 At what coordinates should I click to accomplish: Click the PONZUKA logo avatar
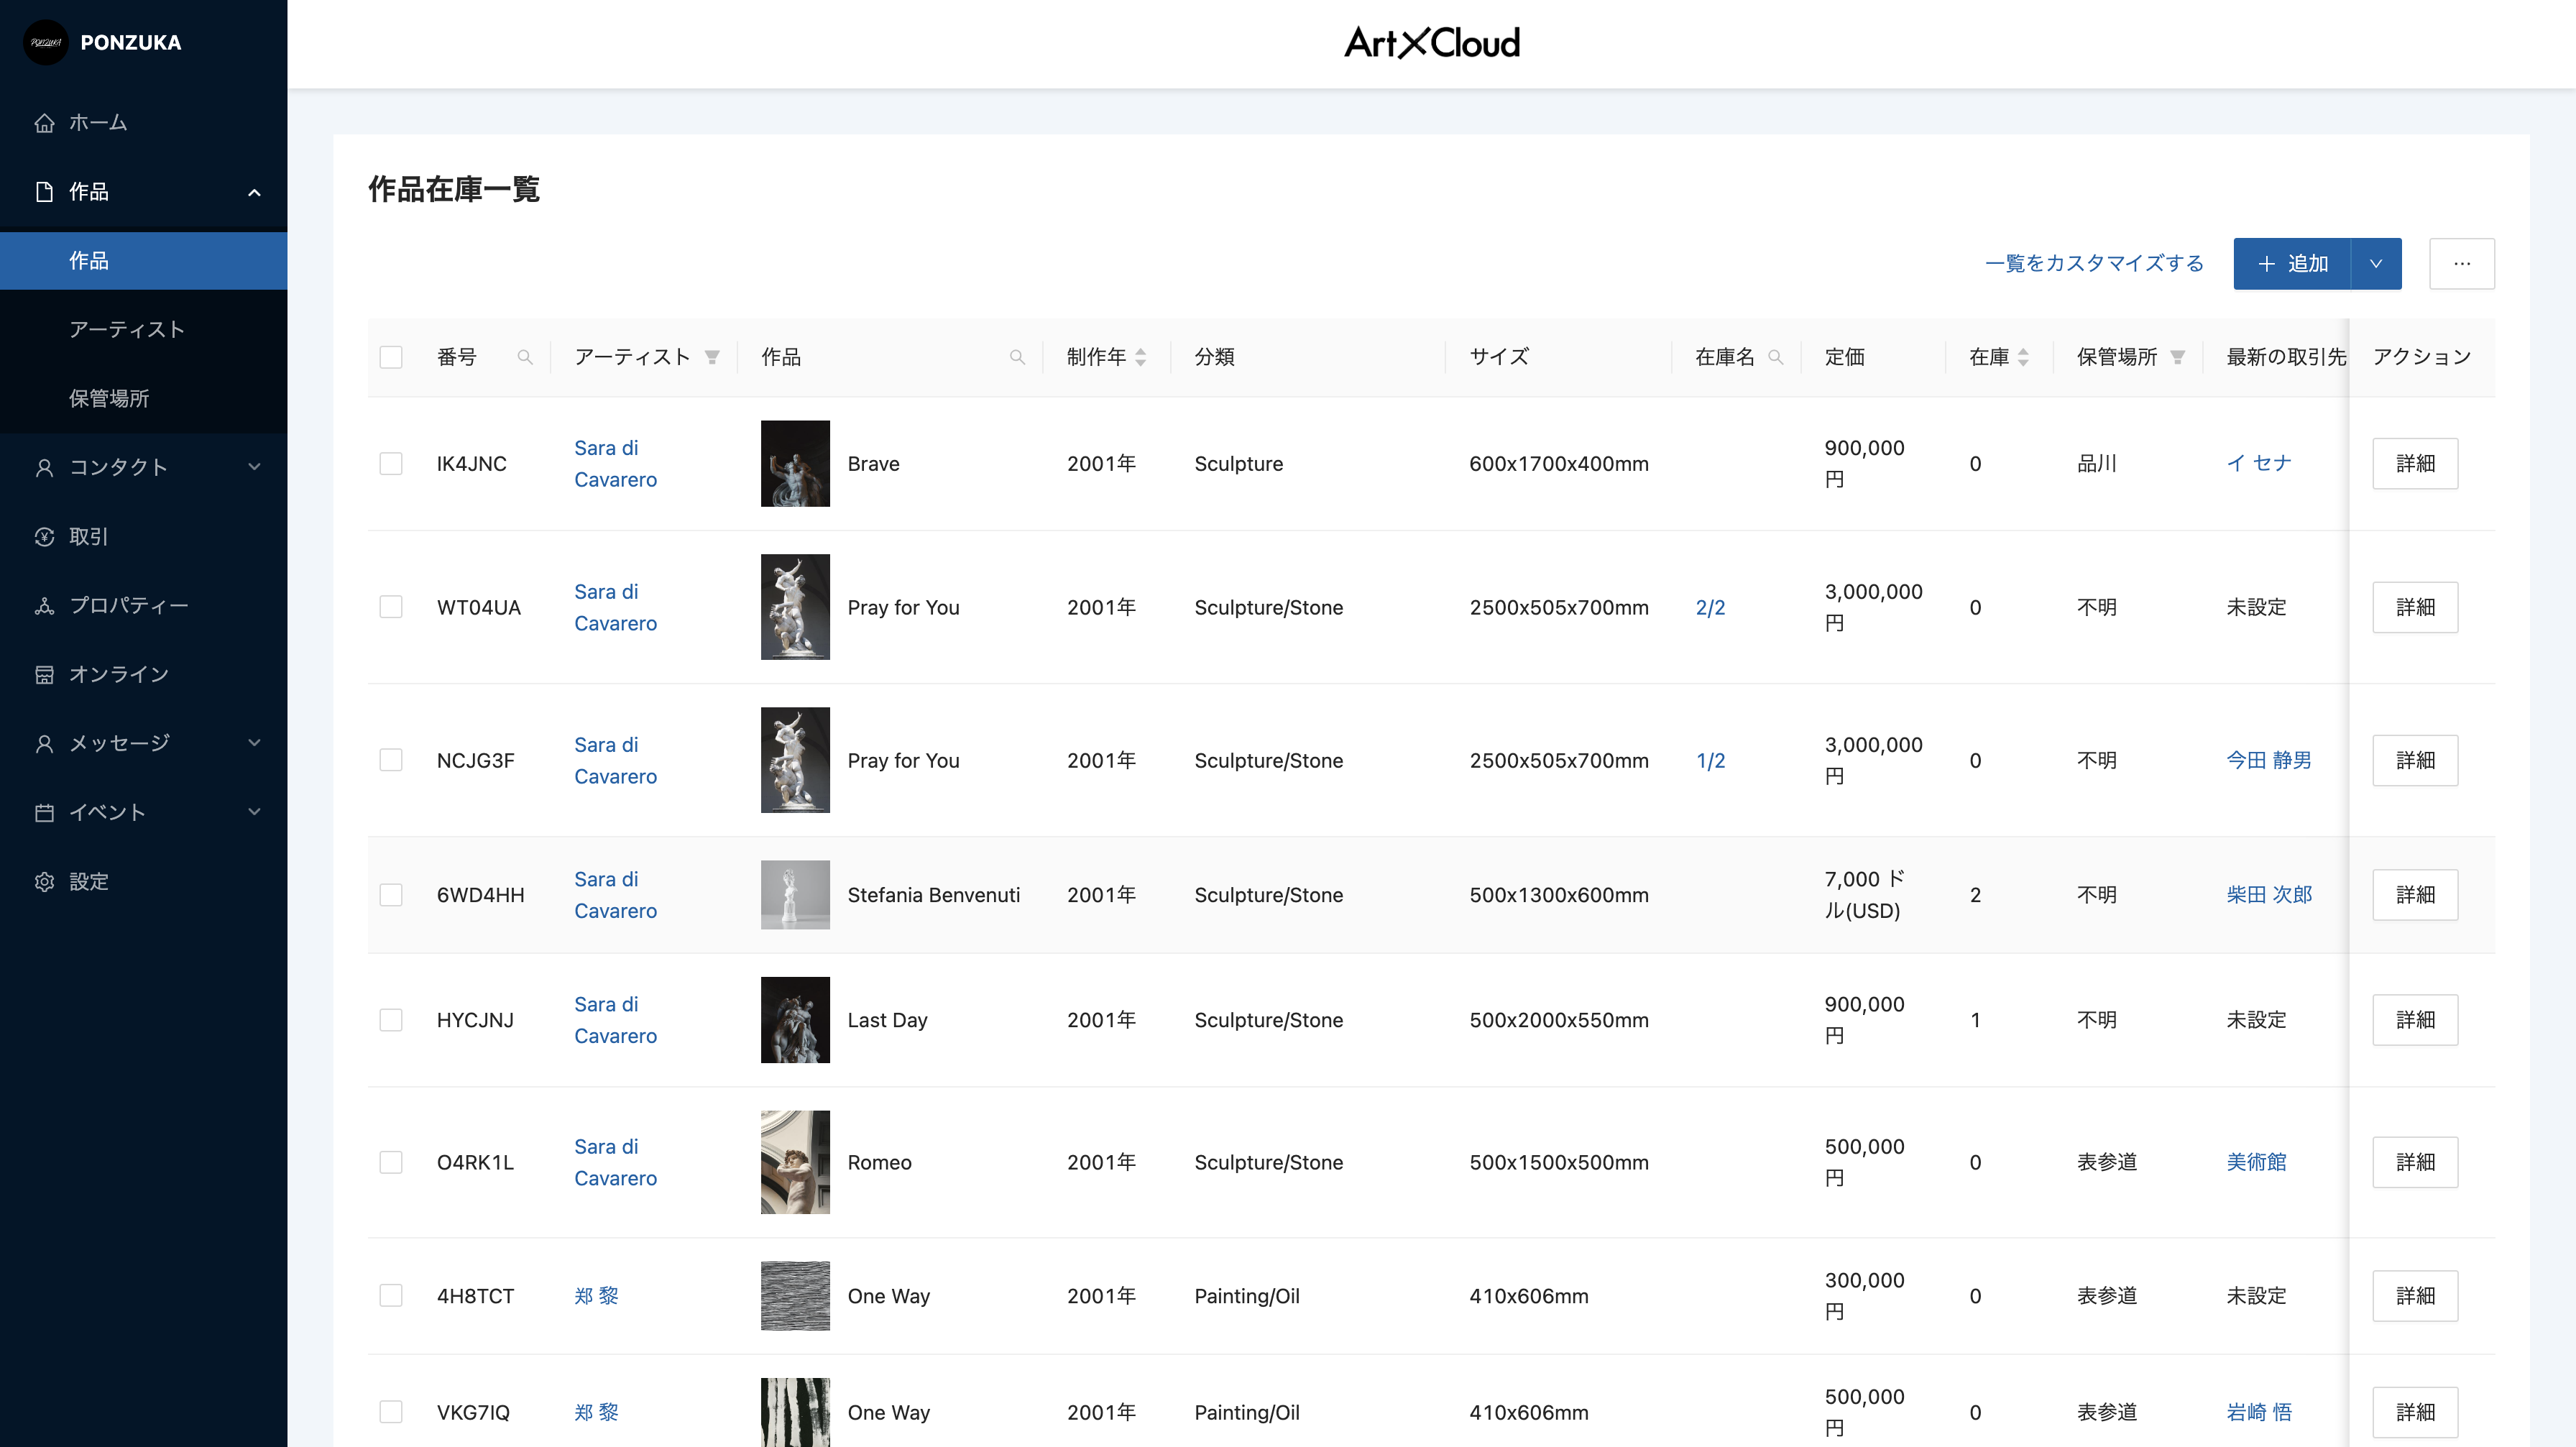coord(45,42)
